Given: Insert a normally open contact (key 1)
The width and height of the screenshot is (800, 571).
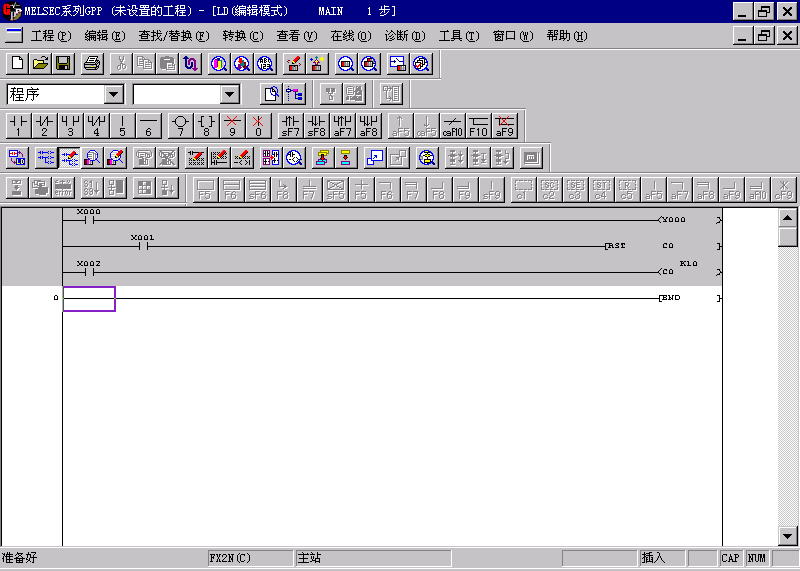Looking at the screenshot, I should point(18,125).
